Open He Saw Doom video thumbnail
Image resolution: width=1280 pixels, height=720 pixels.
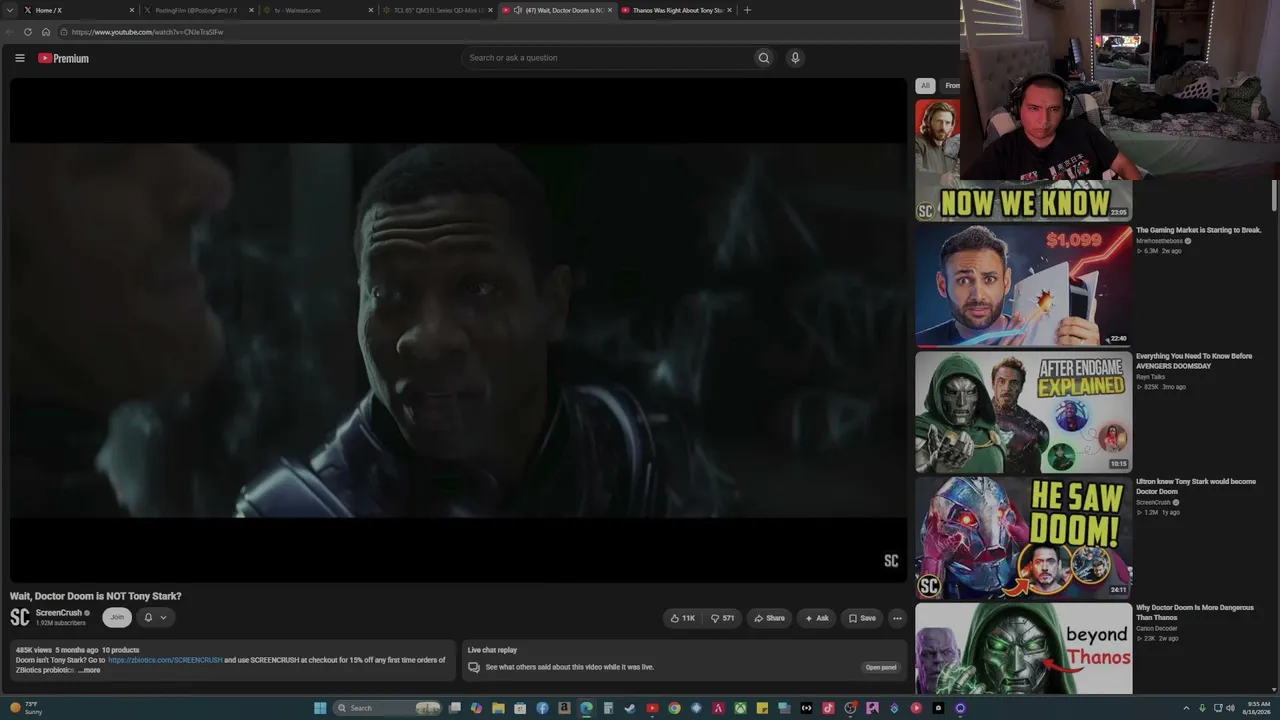click(x=1023, y=537)
